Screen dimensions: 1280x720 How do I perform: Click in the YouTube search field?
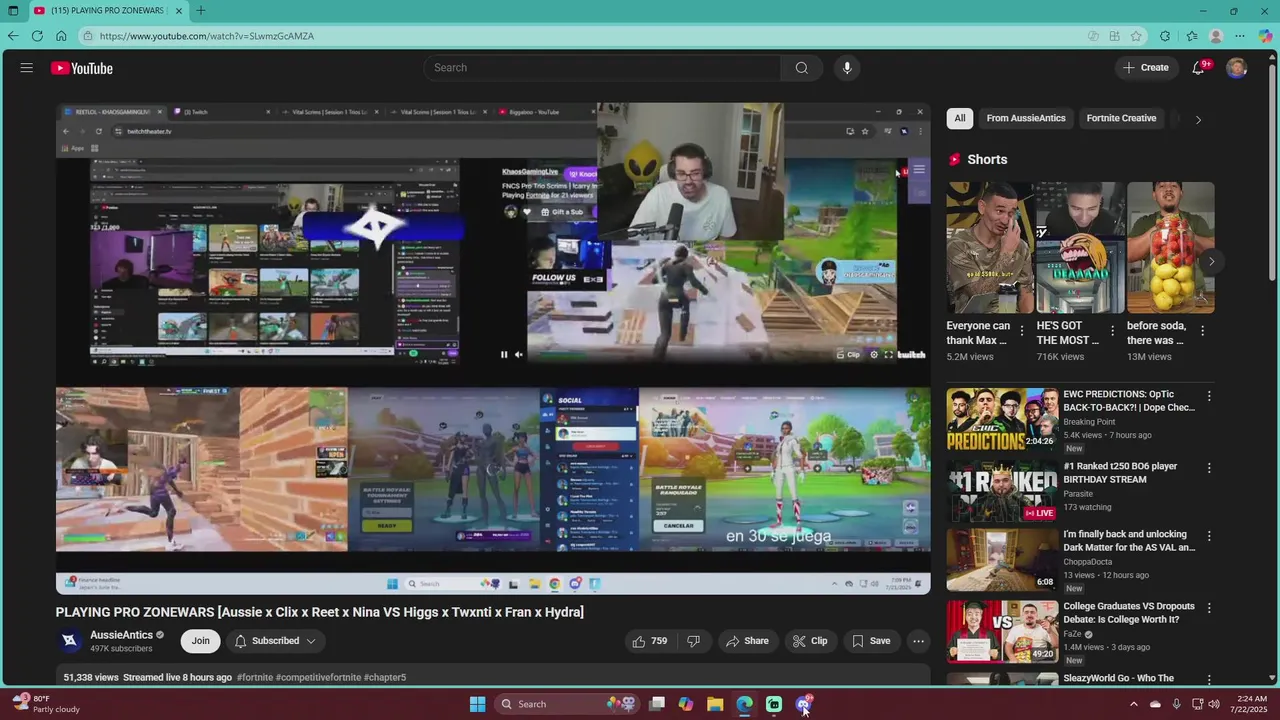point(602,68)
